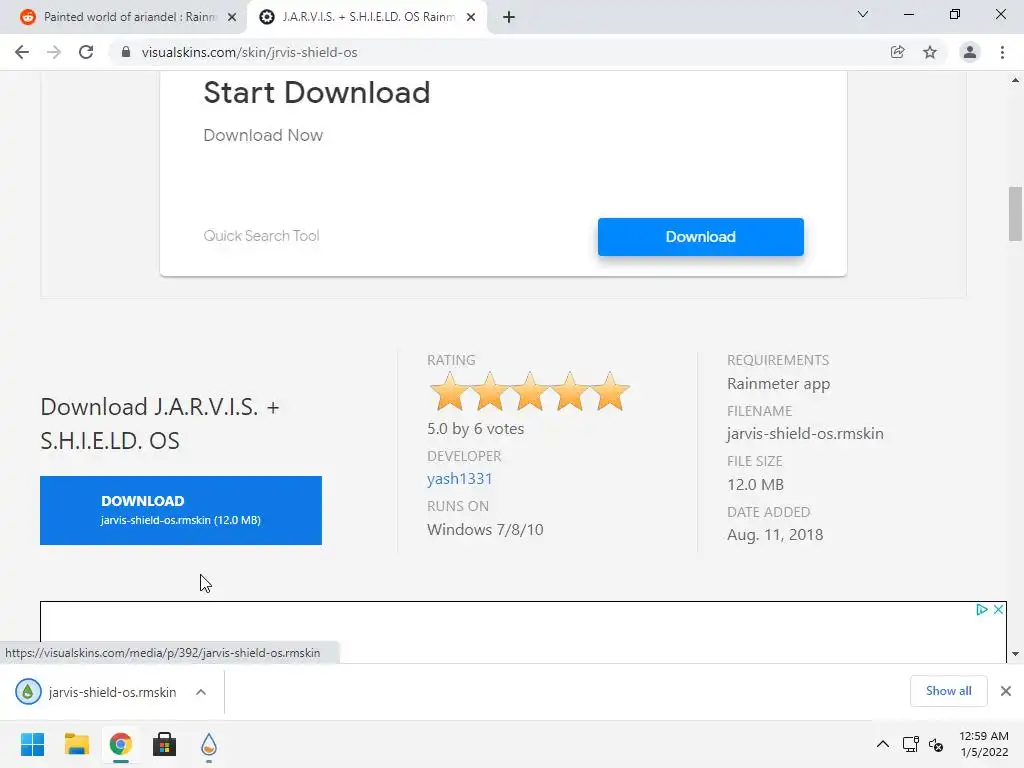The width and height of the screenshot is (1024, 768).
Task: Open the Windows Start menu
Action: [33, 744]
